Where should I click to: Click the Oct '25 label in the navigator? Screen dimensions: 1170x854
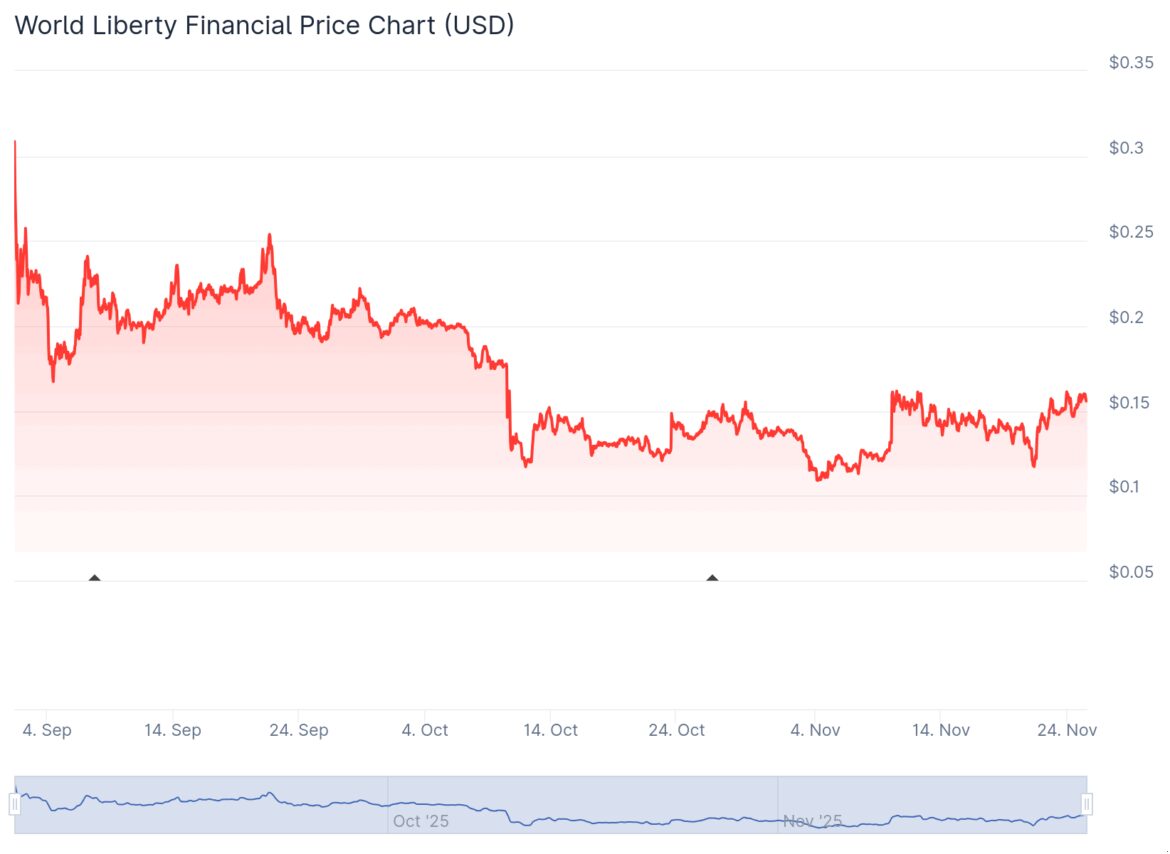[x=421, y=821]
